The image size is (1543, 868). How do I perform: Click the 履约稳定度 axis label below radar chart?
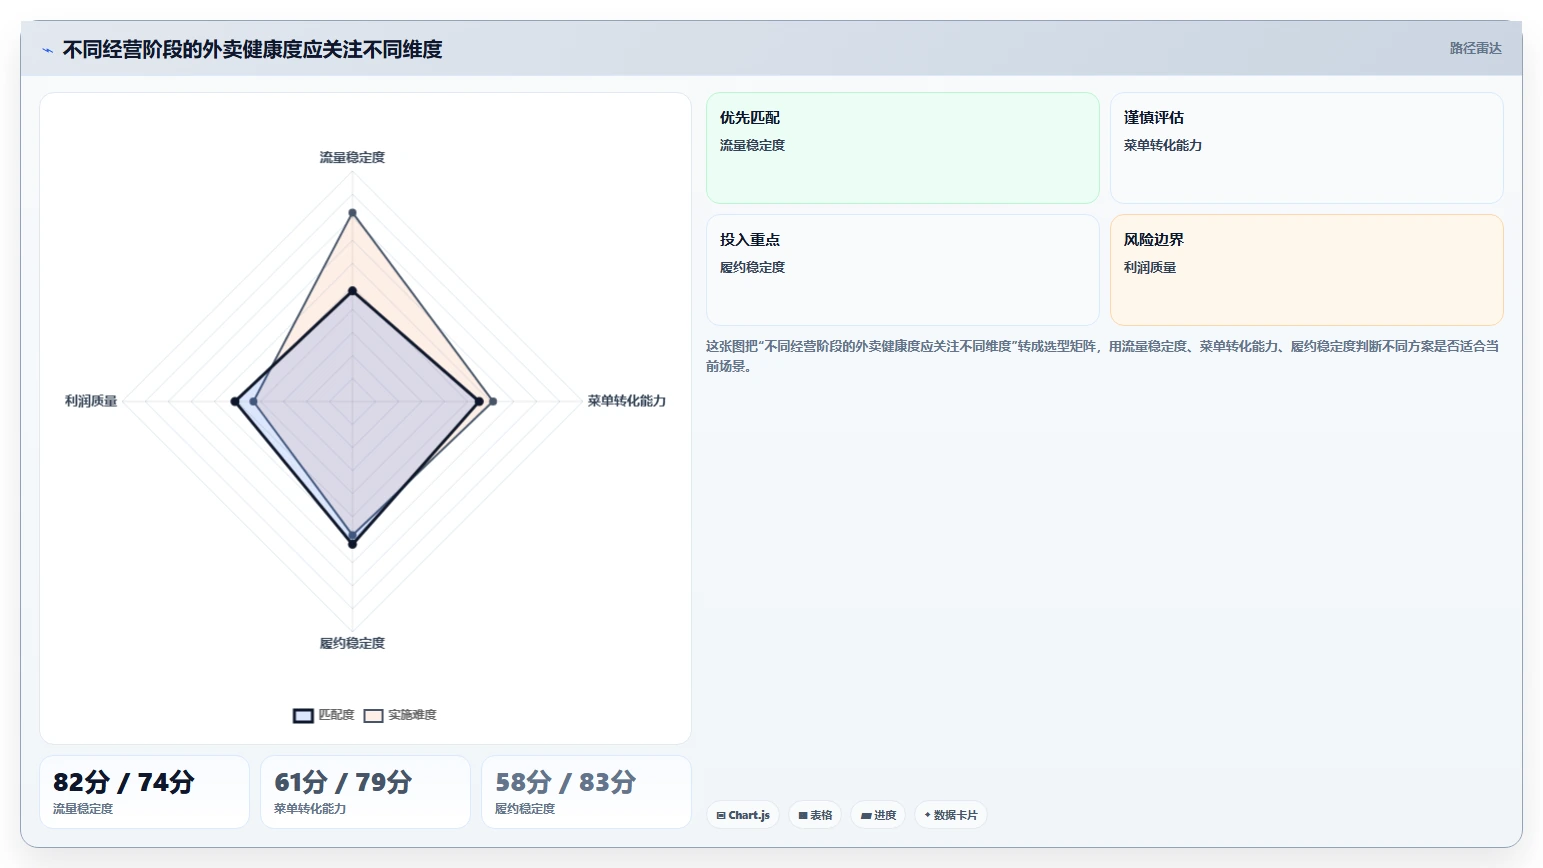[352, 643]
